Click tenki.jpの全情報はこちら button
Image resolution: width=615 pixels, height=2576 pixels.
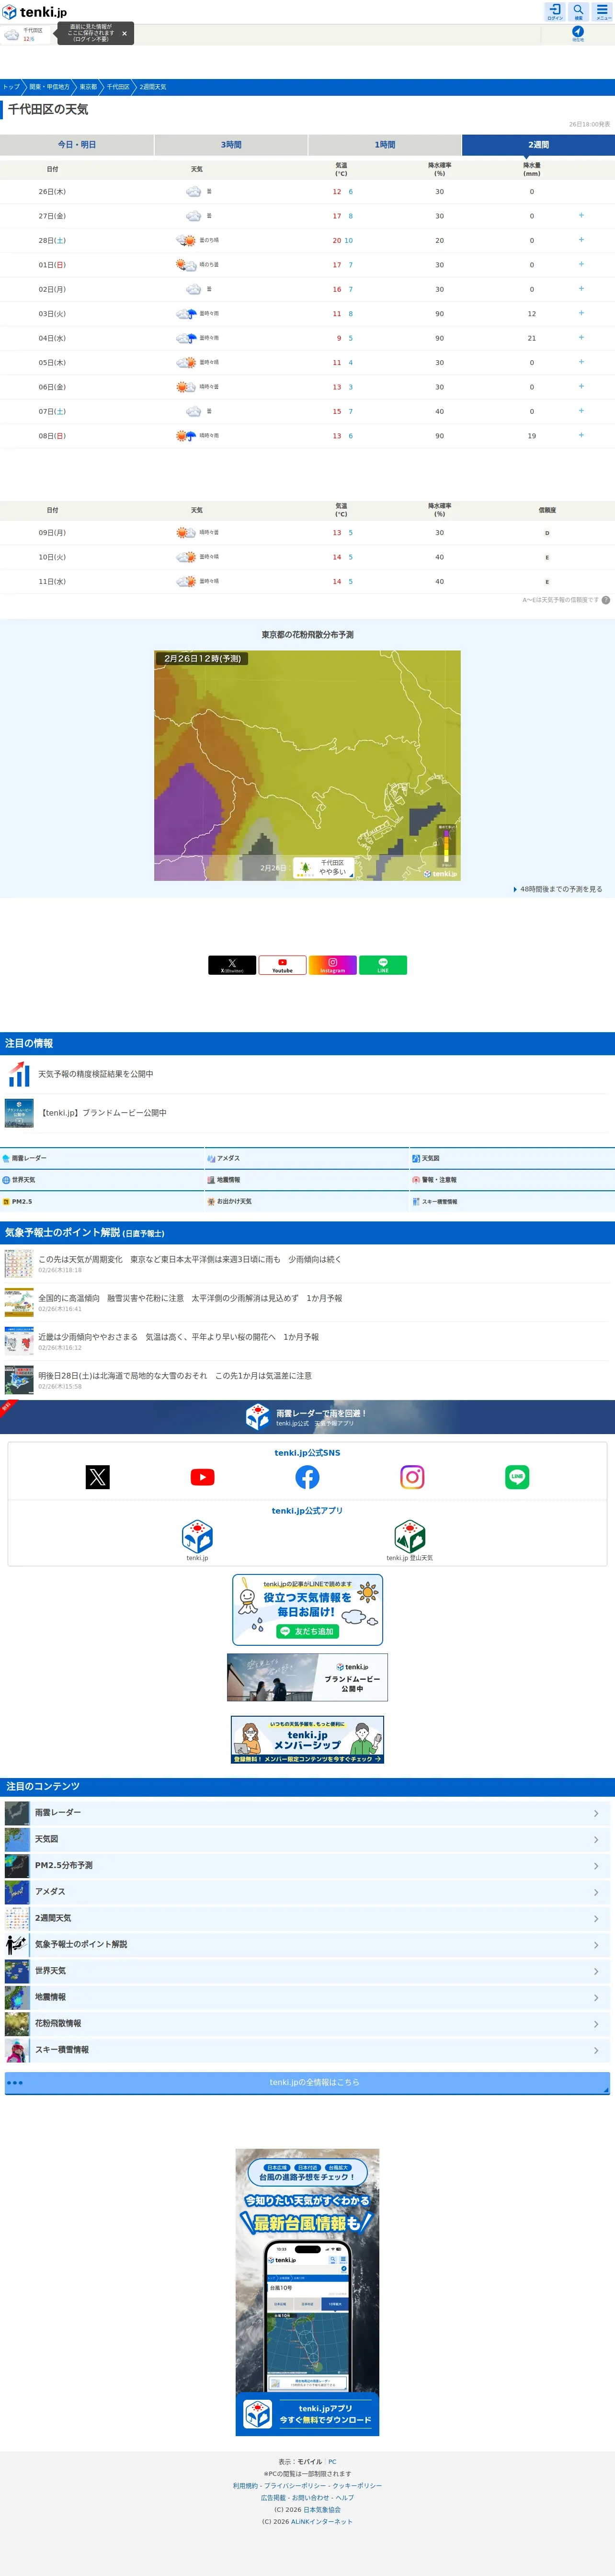pyautogui.click(x=307, y=2083)
